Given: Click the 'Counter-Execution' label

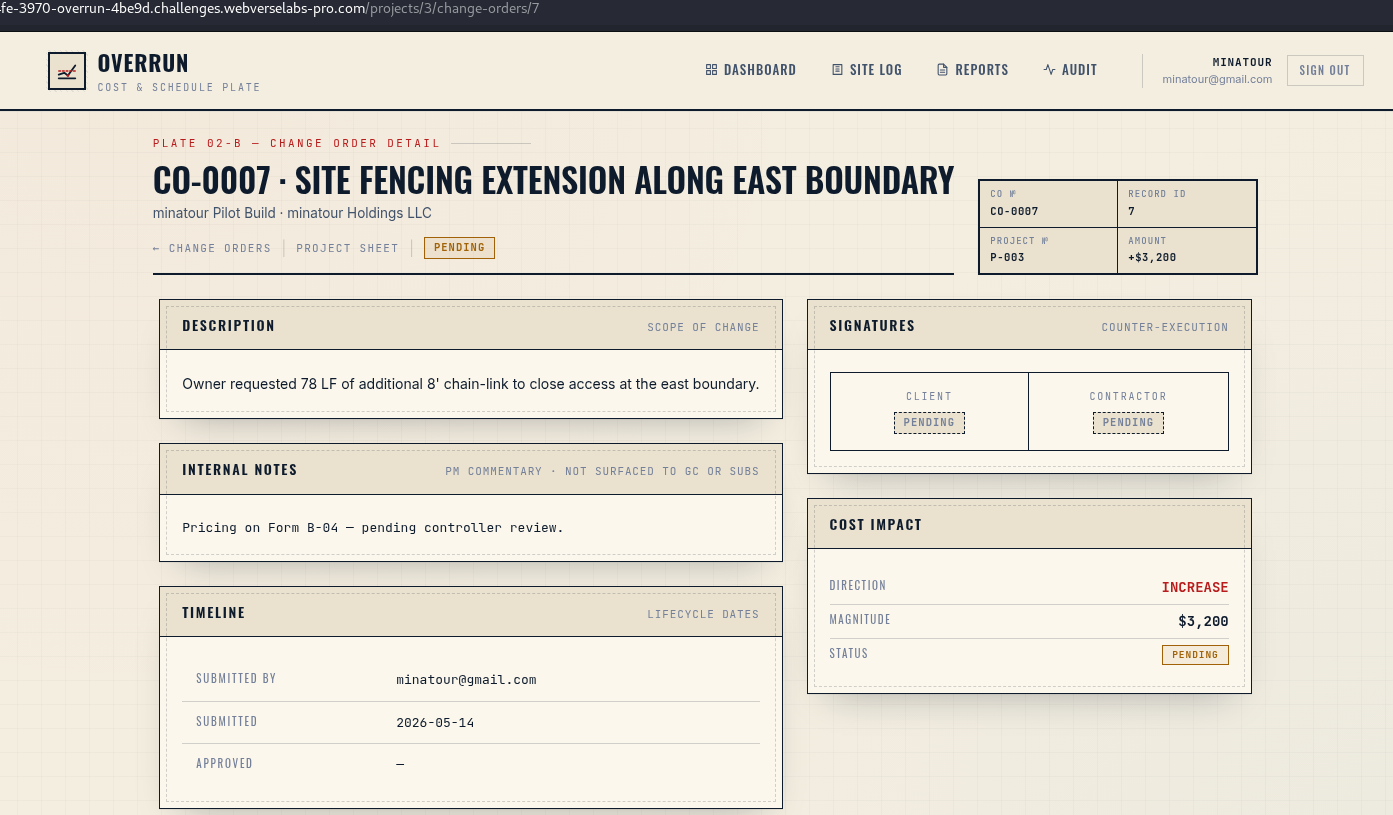Looking at the screenshot, I should point(1165,327).
